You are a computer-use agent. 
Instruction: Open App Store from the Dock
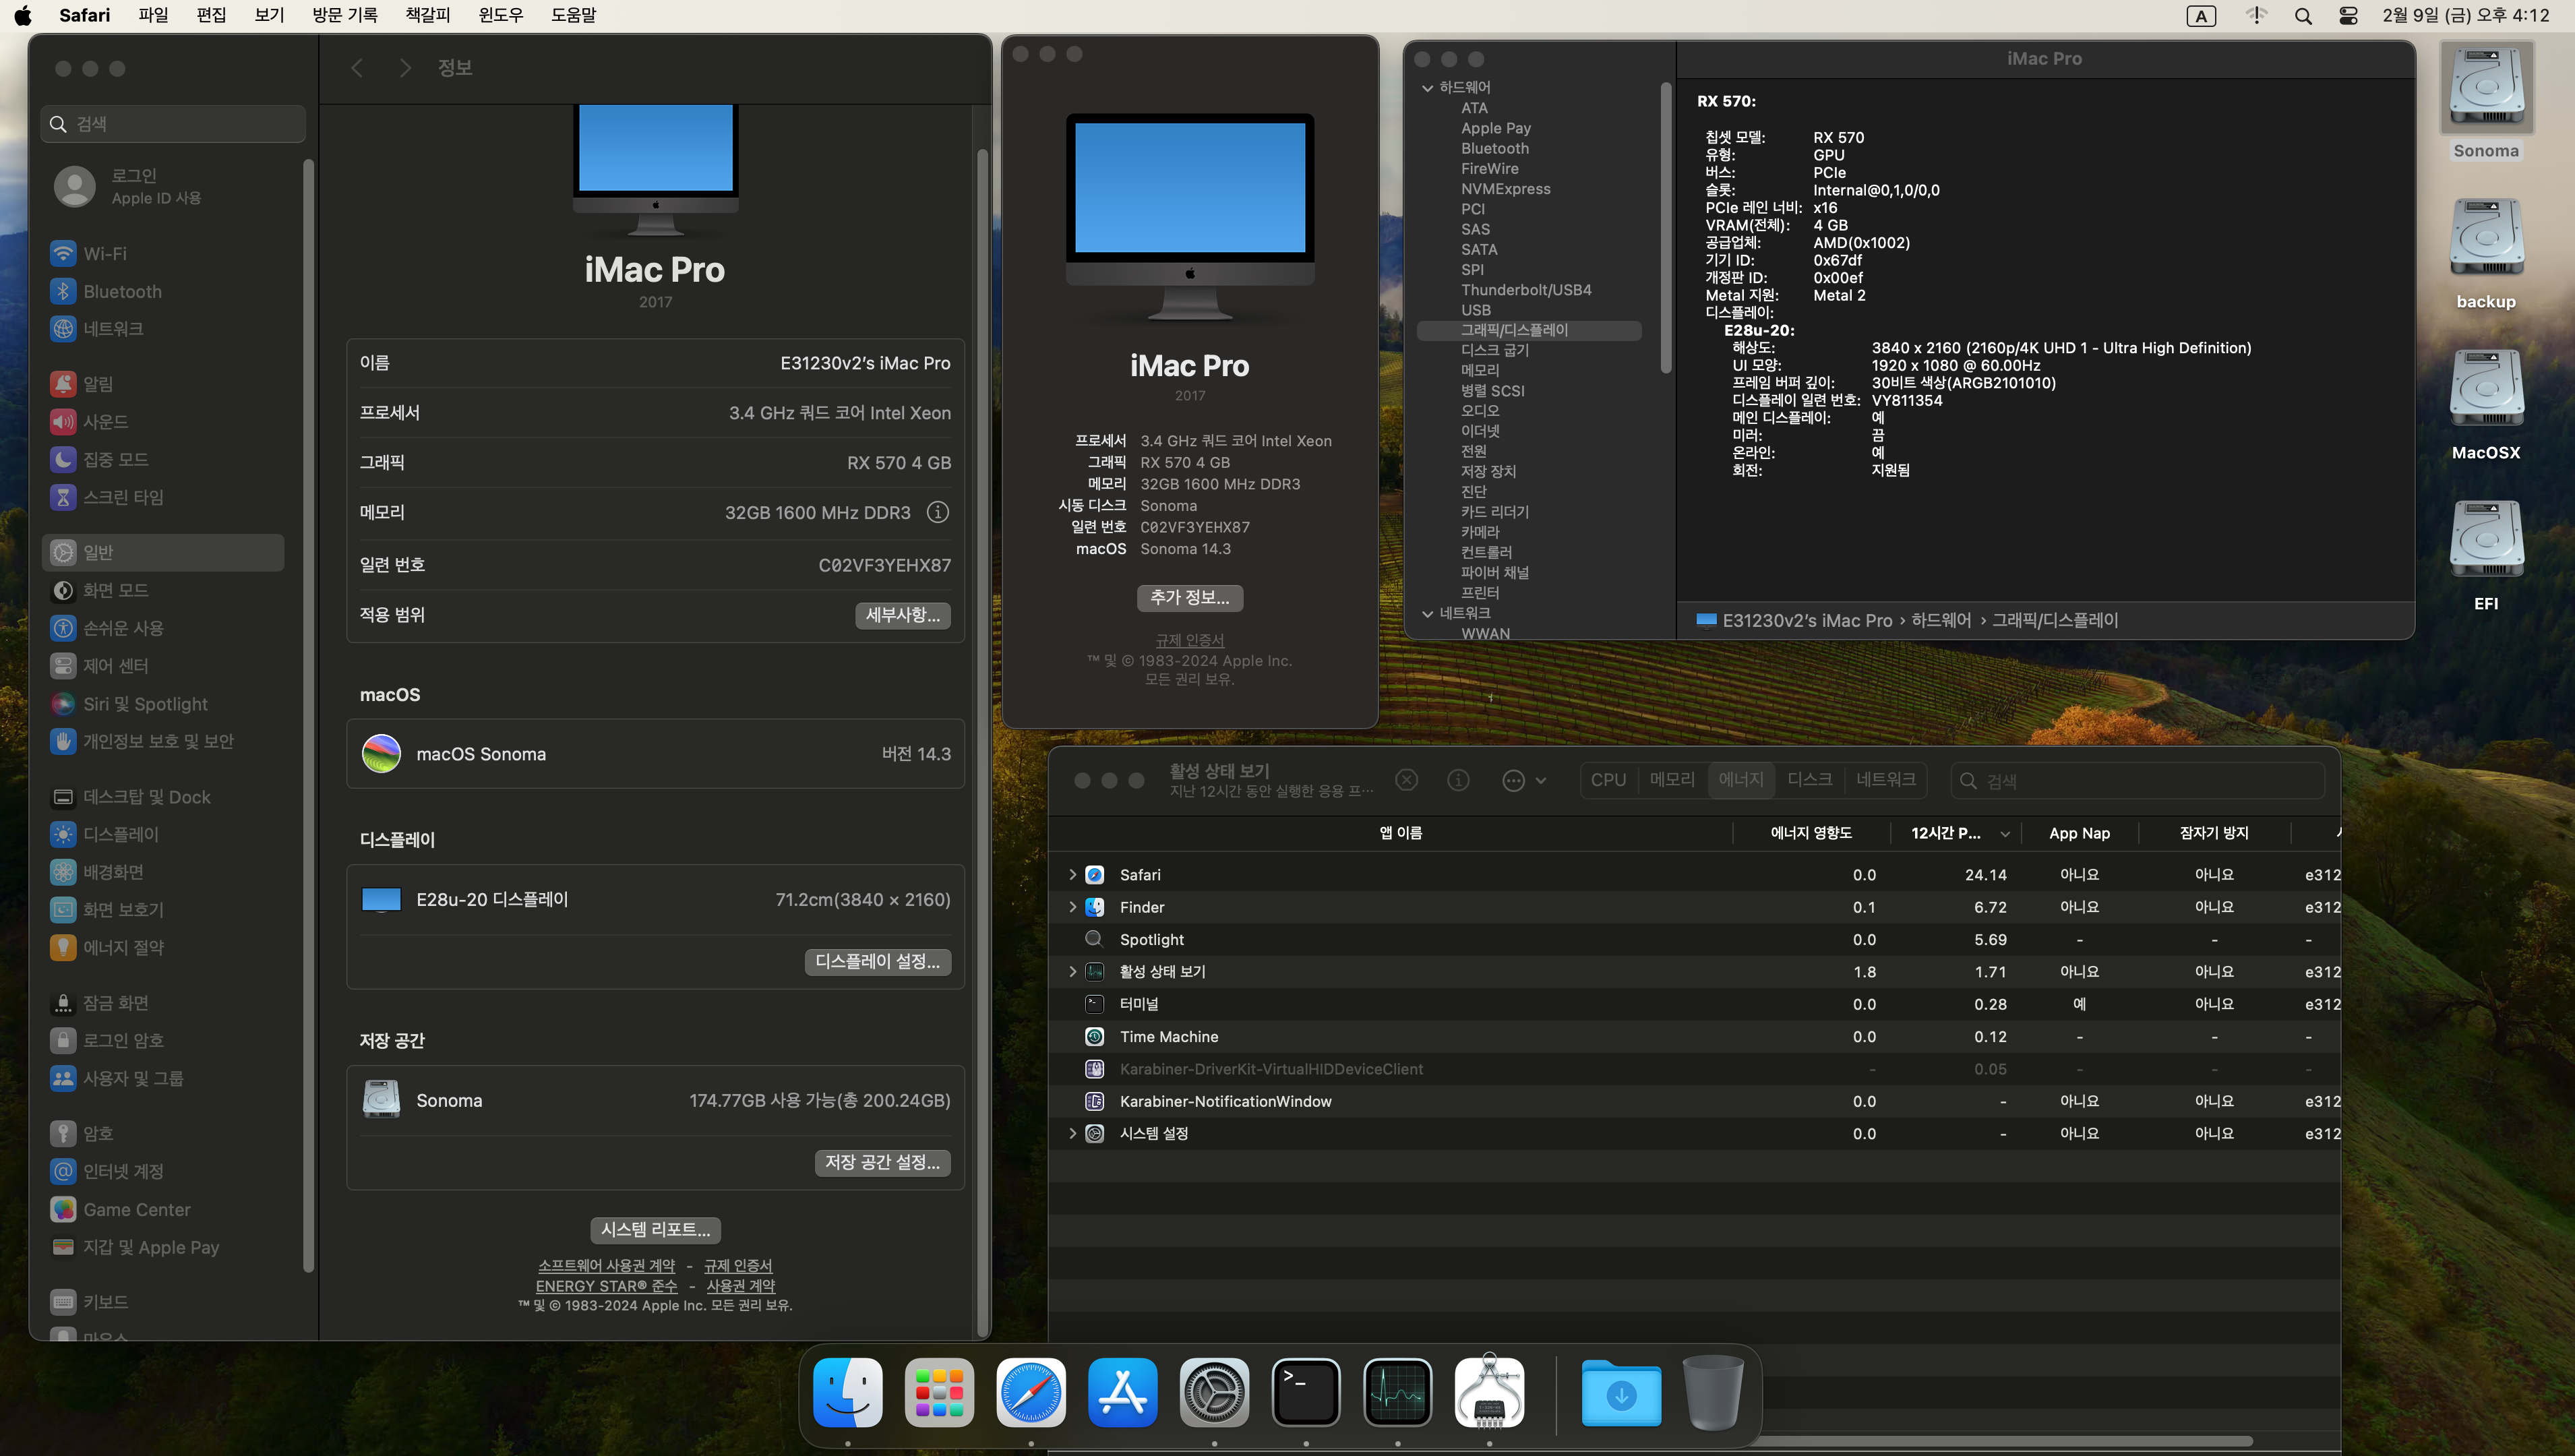[1122, 1392]
